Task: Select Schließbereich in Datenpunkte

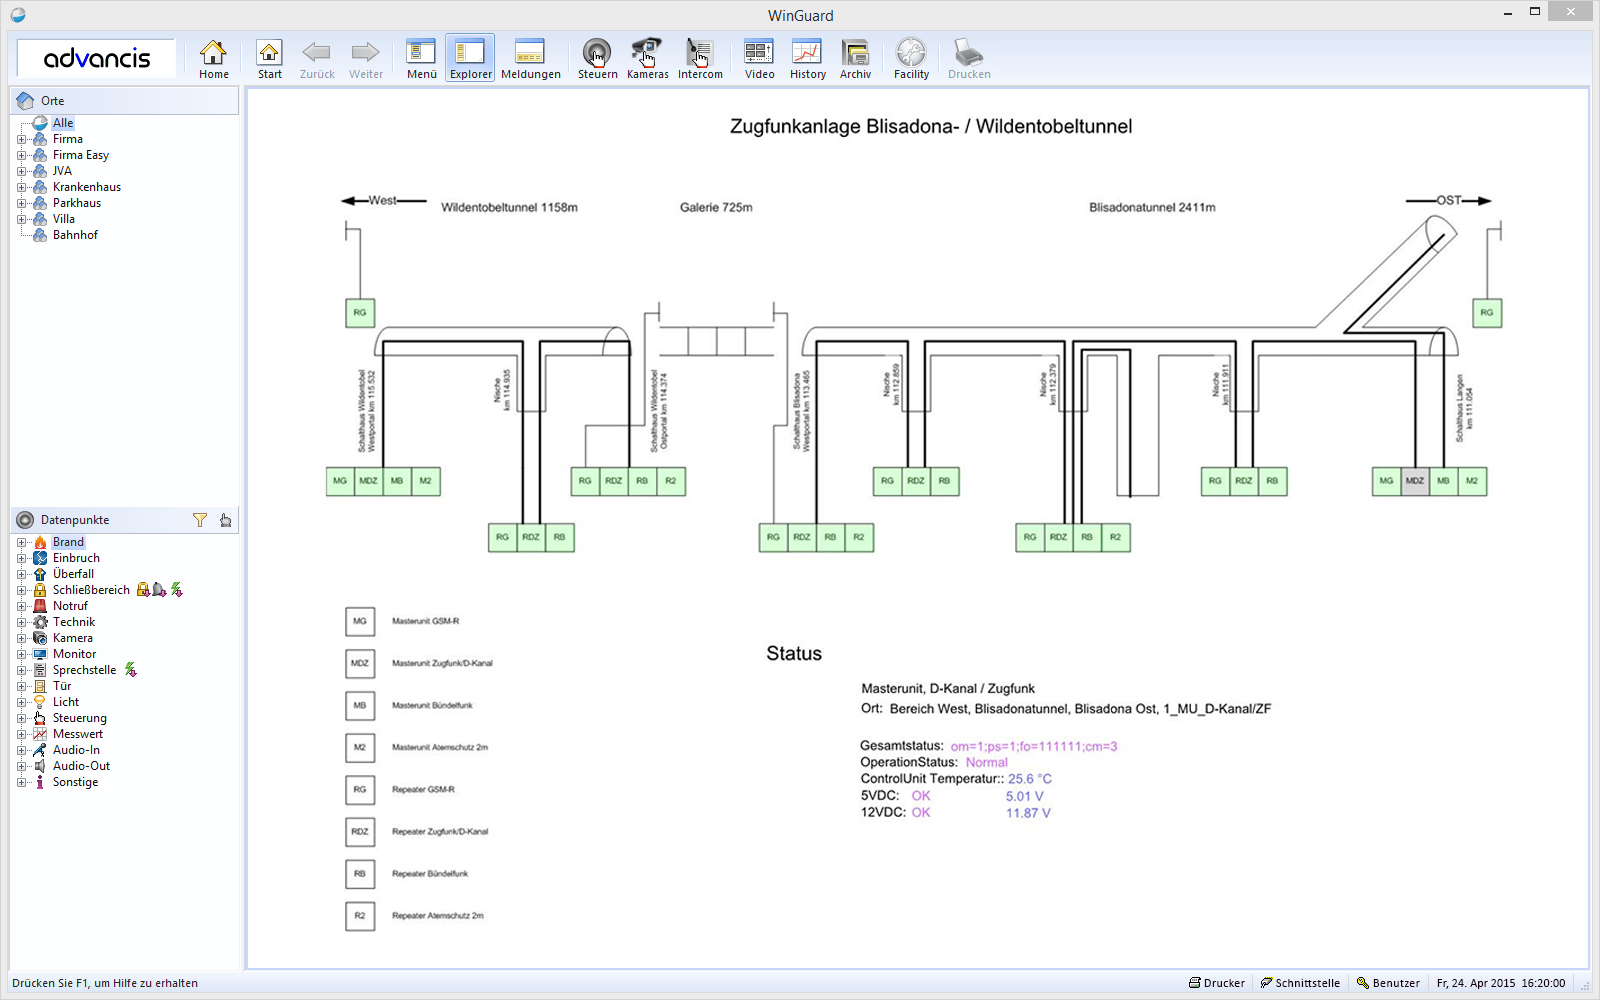Action: click(x=91, y=590)
